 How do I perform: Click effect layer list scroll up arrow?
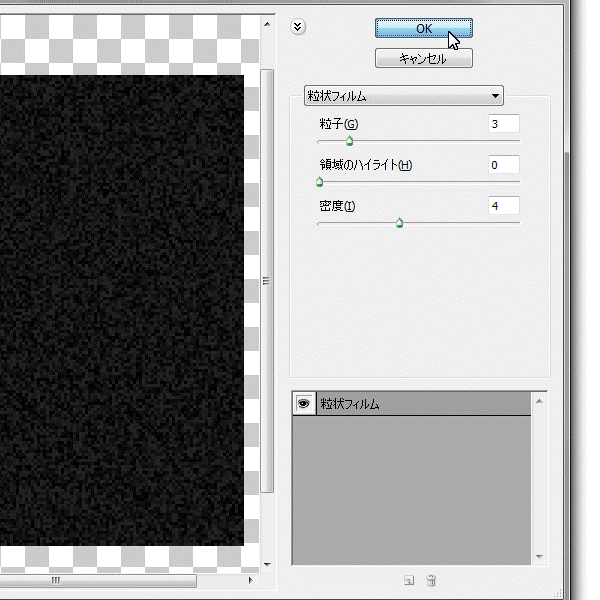(540, 401)
